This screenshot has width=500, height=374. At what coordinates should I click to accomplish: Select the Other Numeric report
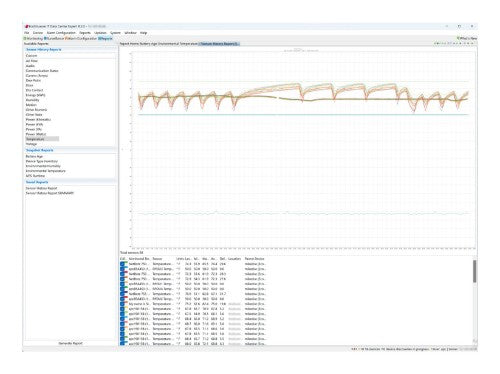click(x=36, y=110)
